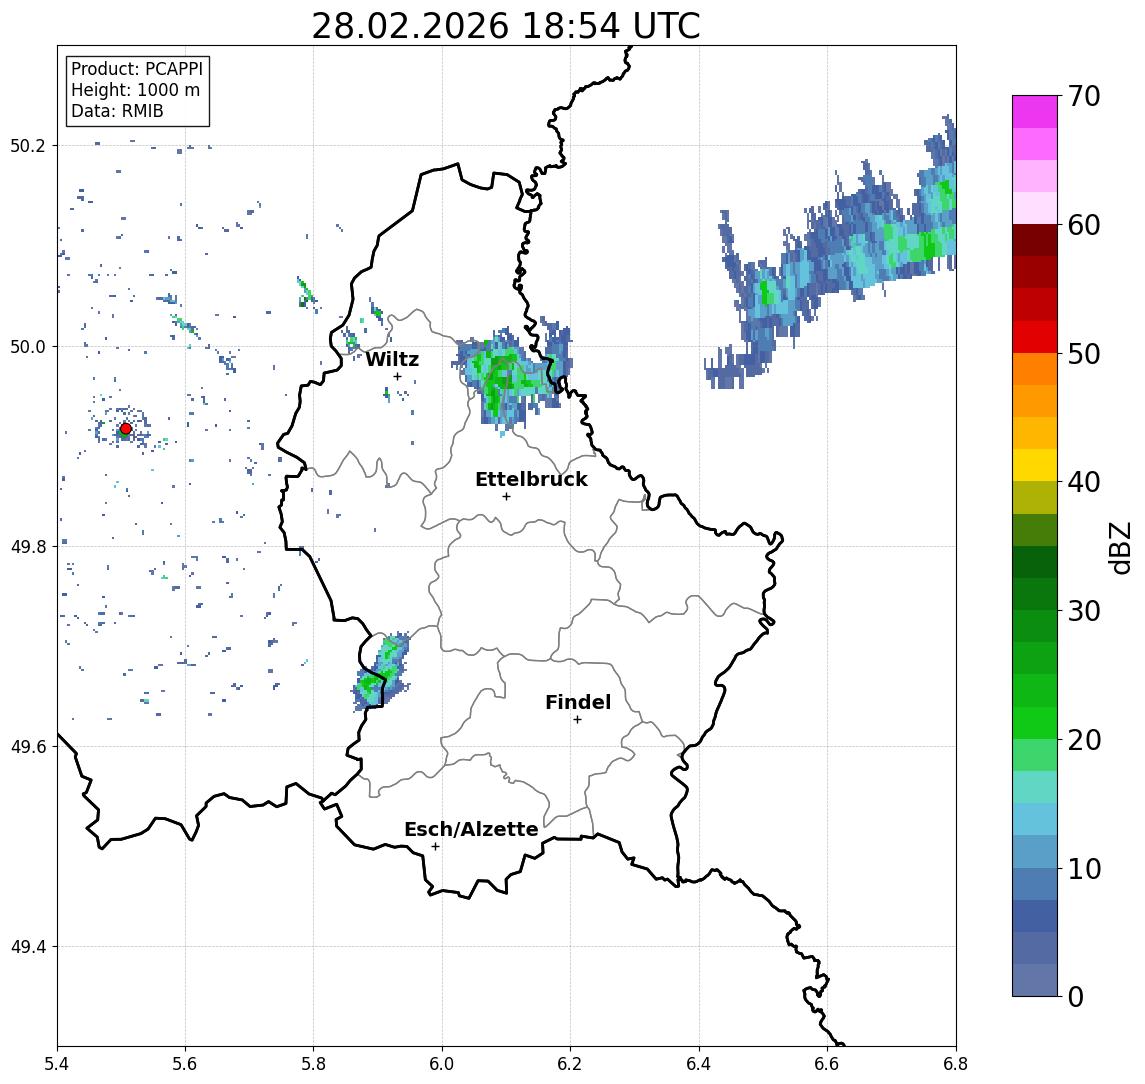The height and width of the screenshot is (1084, 1145).
Task: Click the 10 dBZ colorbar label
Action: 1084,868
